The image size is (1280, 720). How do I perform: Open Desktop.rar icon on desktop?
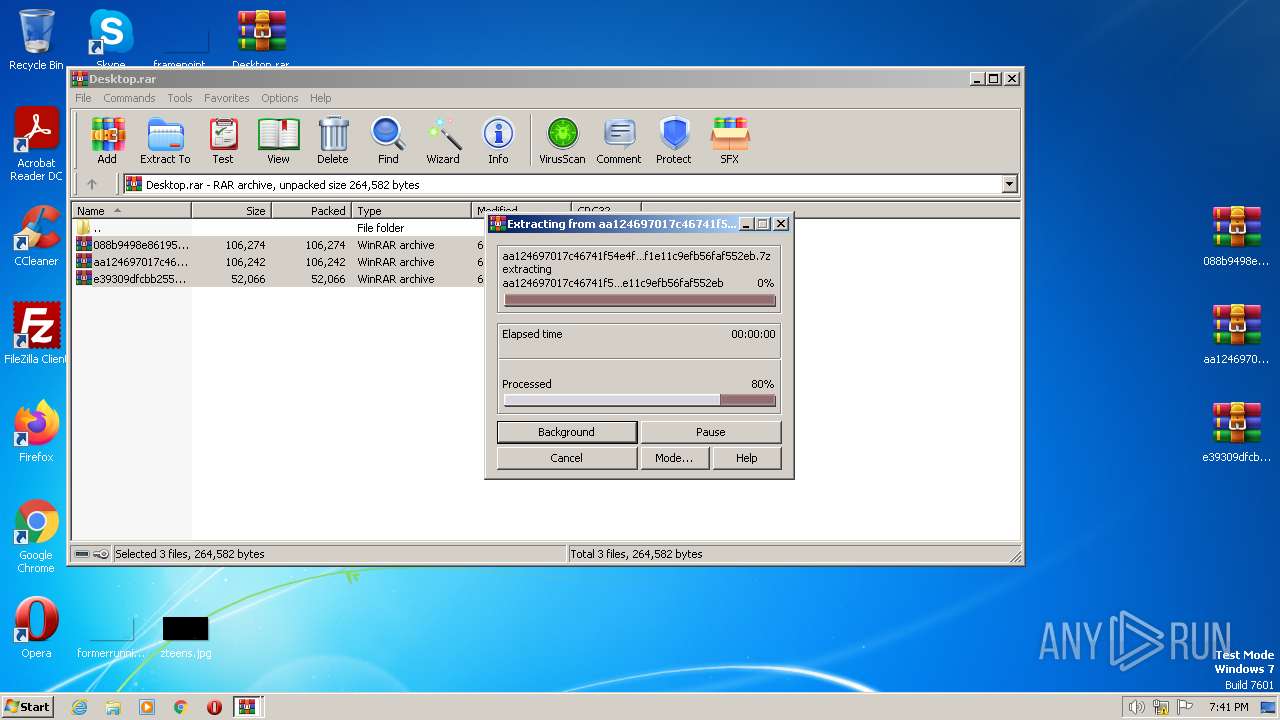pyautogui.click(x=261, y=40)
